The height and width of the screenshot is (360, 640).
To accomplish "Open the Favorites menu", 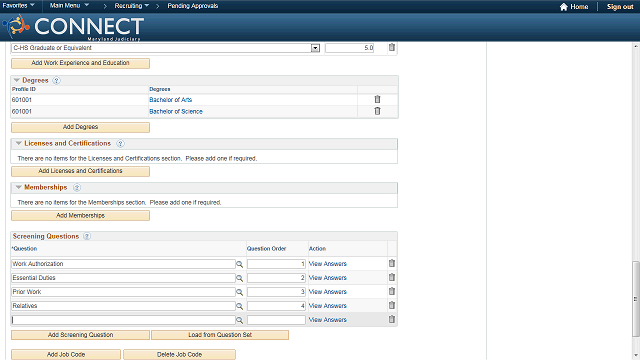I will tap(18, 6).
